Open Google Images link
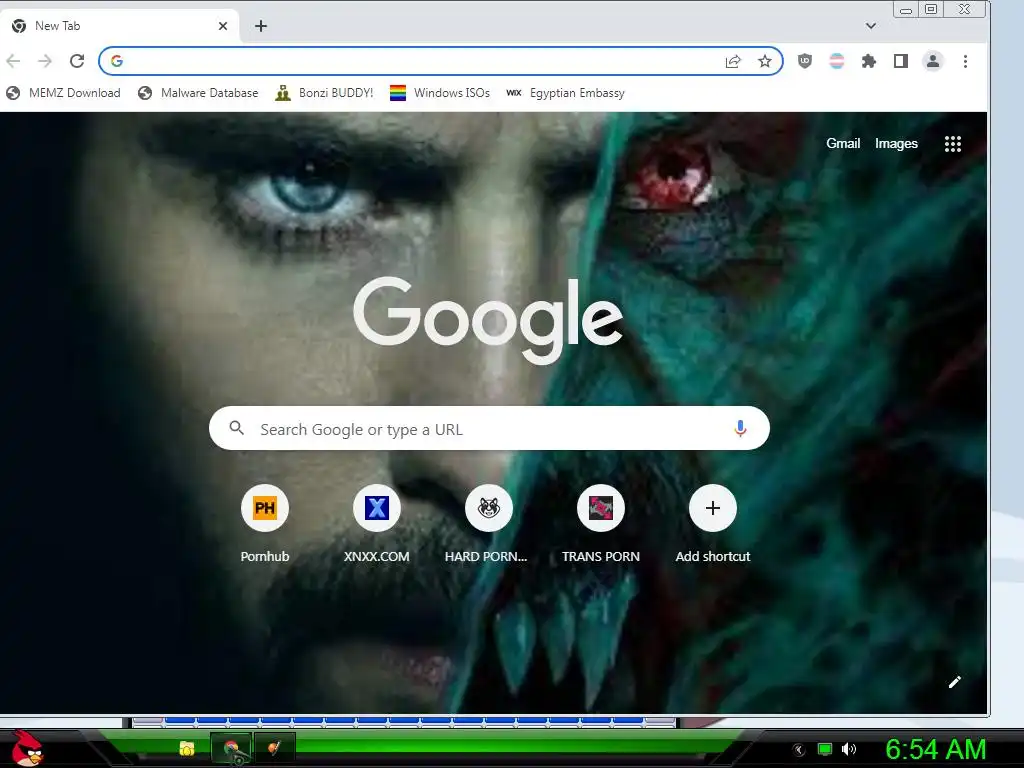Screen dimensions: 1024x768 point(896,144)
